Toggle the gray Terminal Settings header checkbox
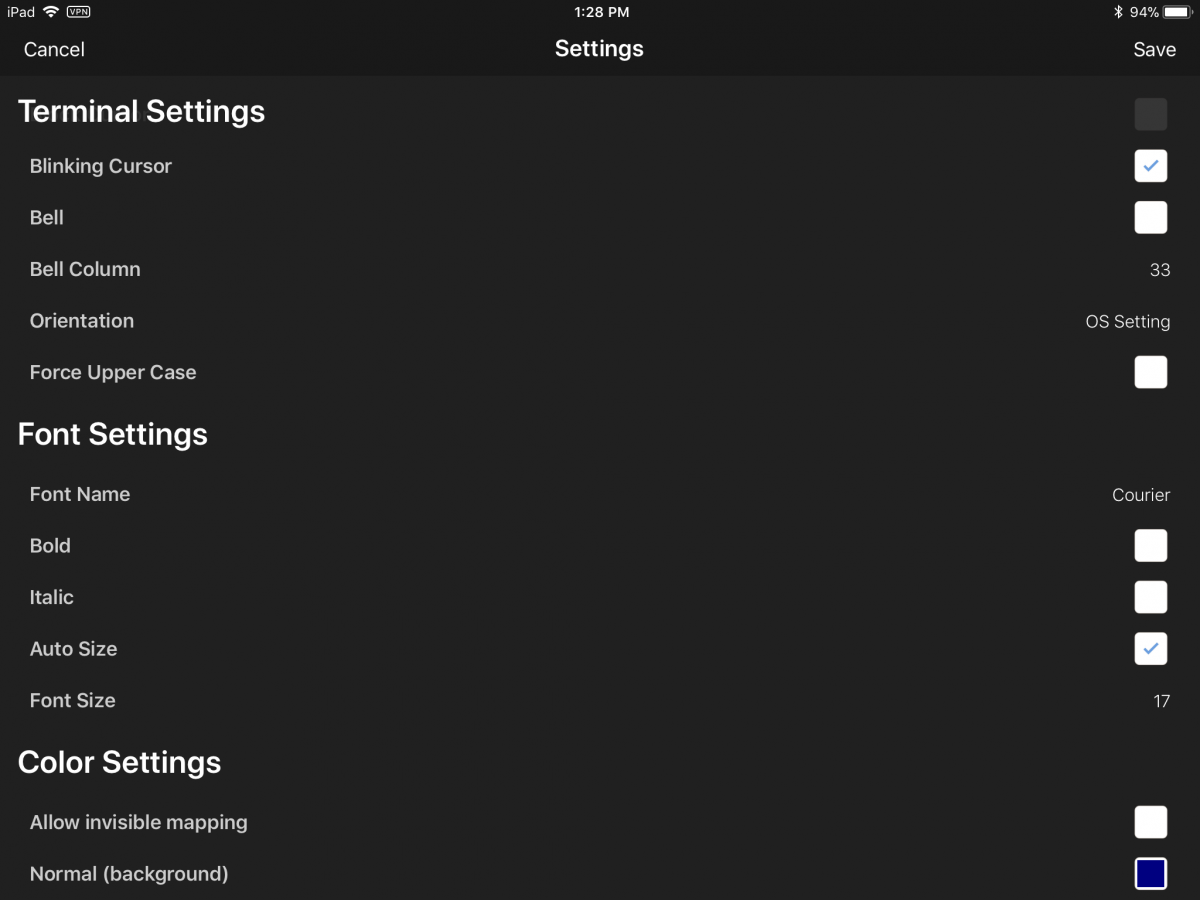Screen dimensions: 1200x900 1150,114
